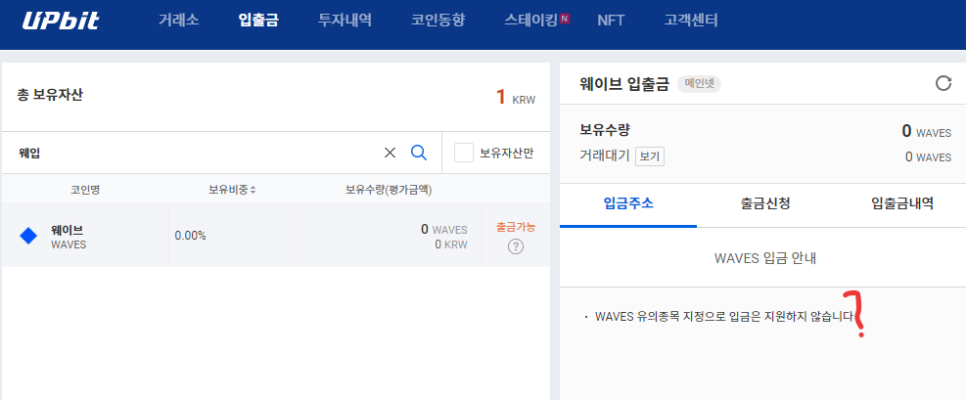Open the 투자내역 menu
Screen dimensions: 966x400
click(x=345, y=20)
